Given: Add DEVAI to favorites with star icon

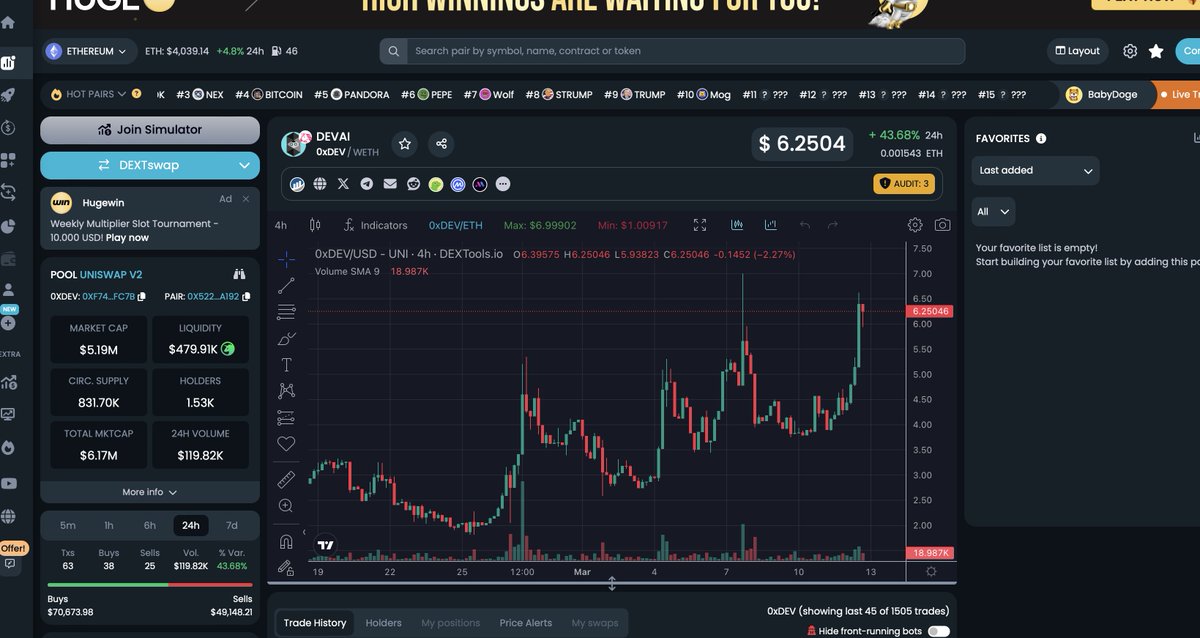Looking at the screenshot, I should pyautogui.click(x=404, y=144).
